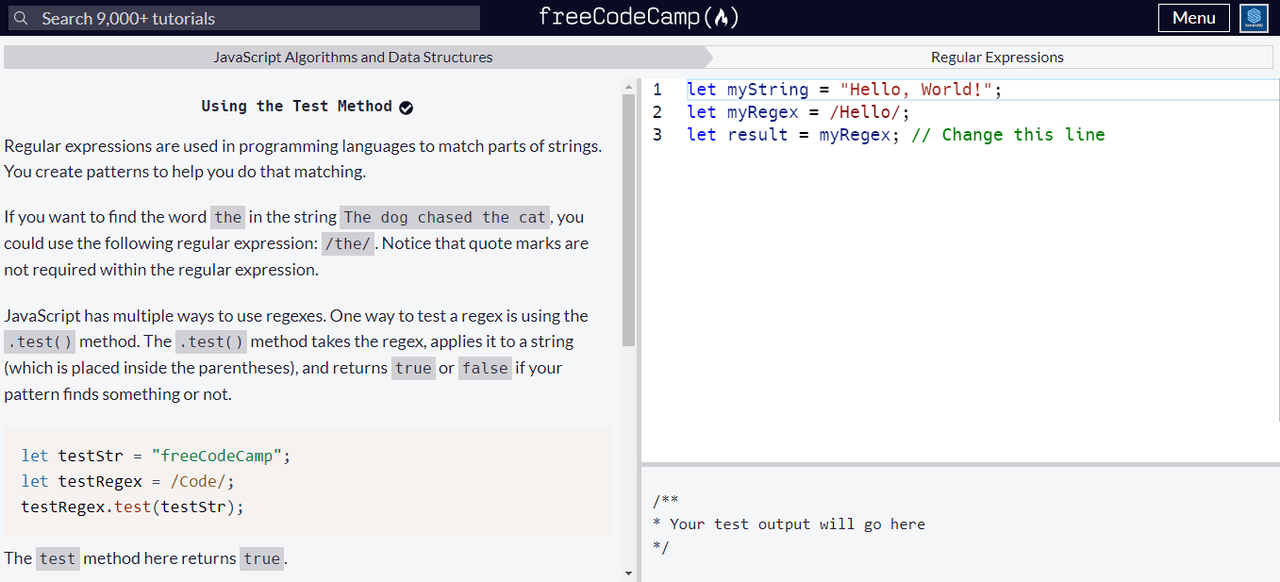
Task: Place cursor on the "Change this line" comment
Action: pyautogui.click(x=1022, y=134)
